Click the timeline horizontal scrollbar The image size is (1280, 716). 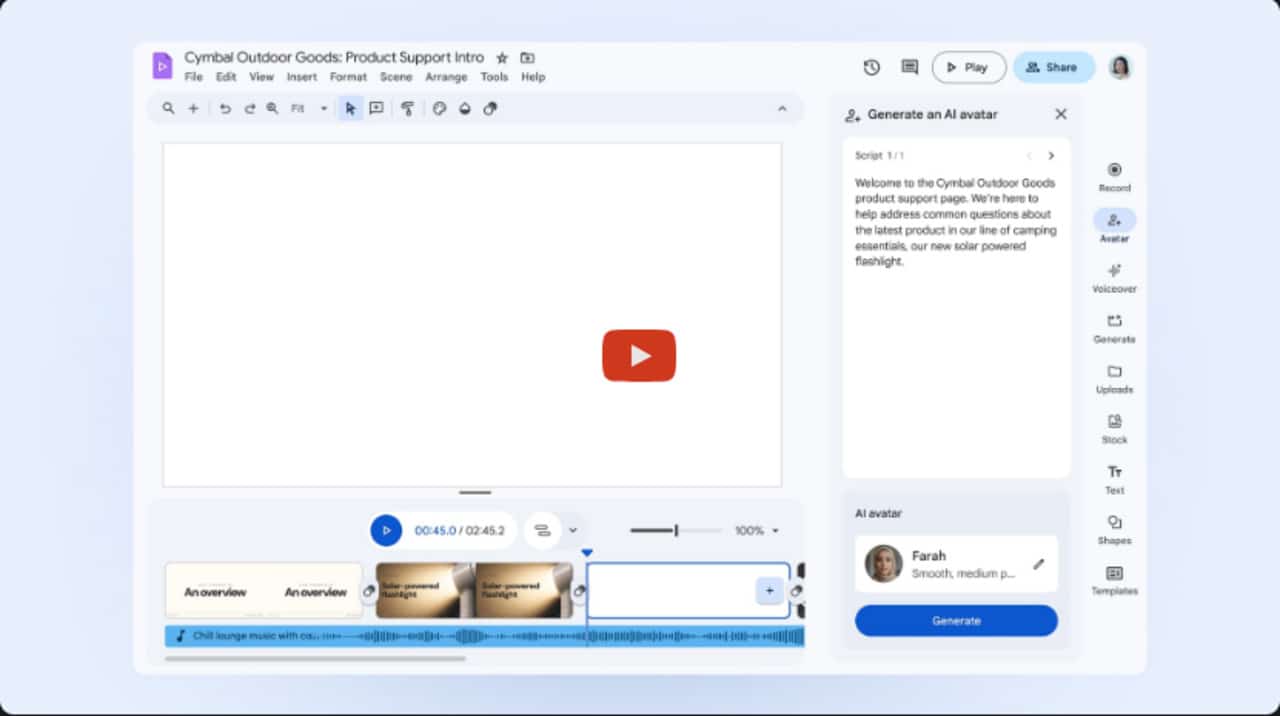pos(315,658)
